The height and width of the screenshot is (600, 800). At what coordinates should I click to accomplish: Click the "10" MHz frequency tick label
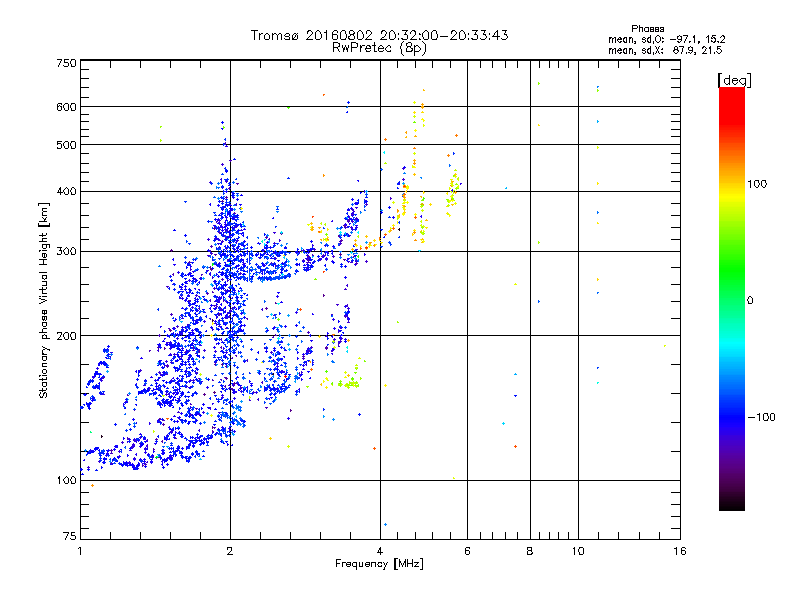click(x=578, y=551)
